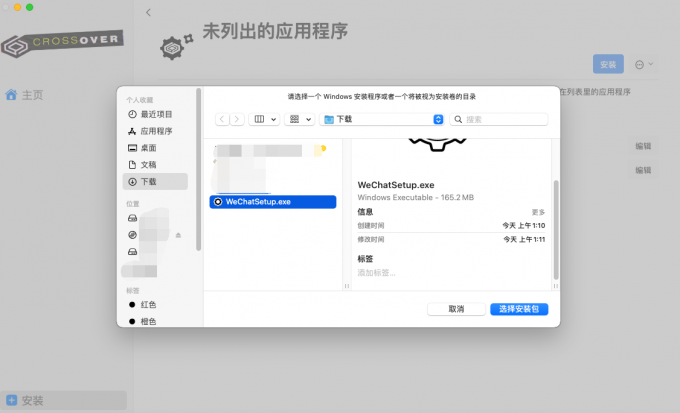680x413 pixels.
Task: Click the 修改时间 row in info
Action: click(x=451, y=239)
